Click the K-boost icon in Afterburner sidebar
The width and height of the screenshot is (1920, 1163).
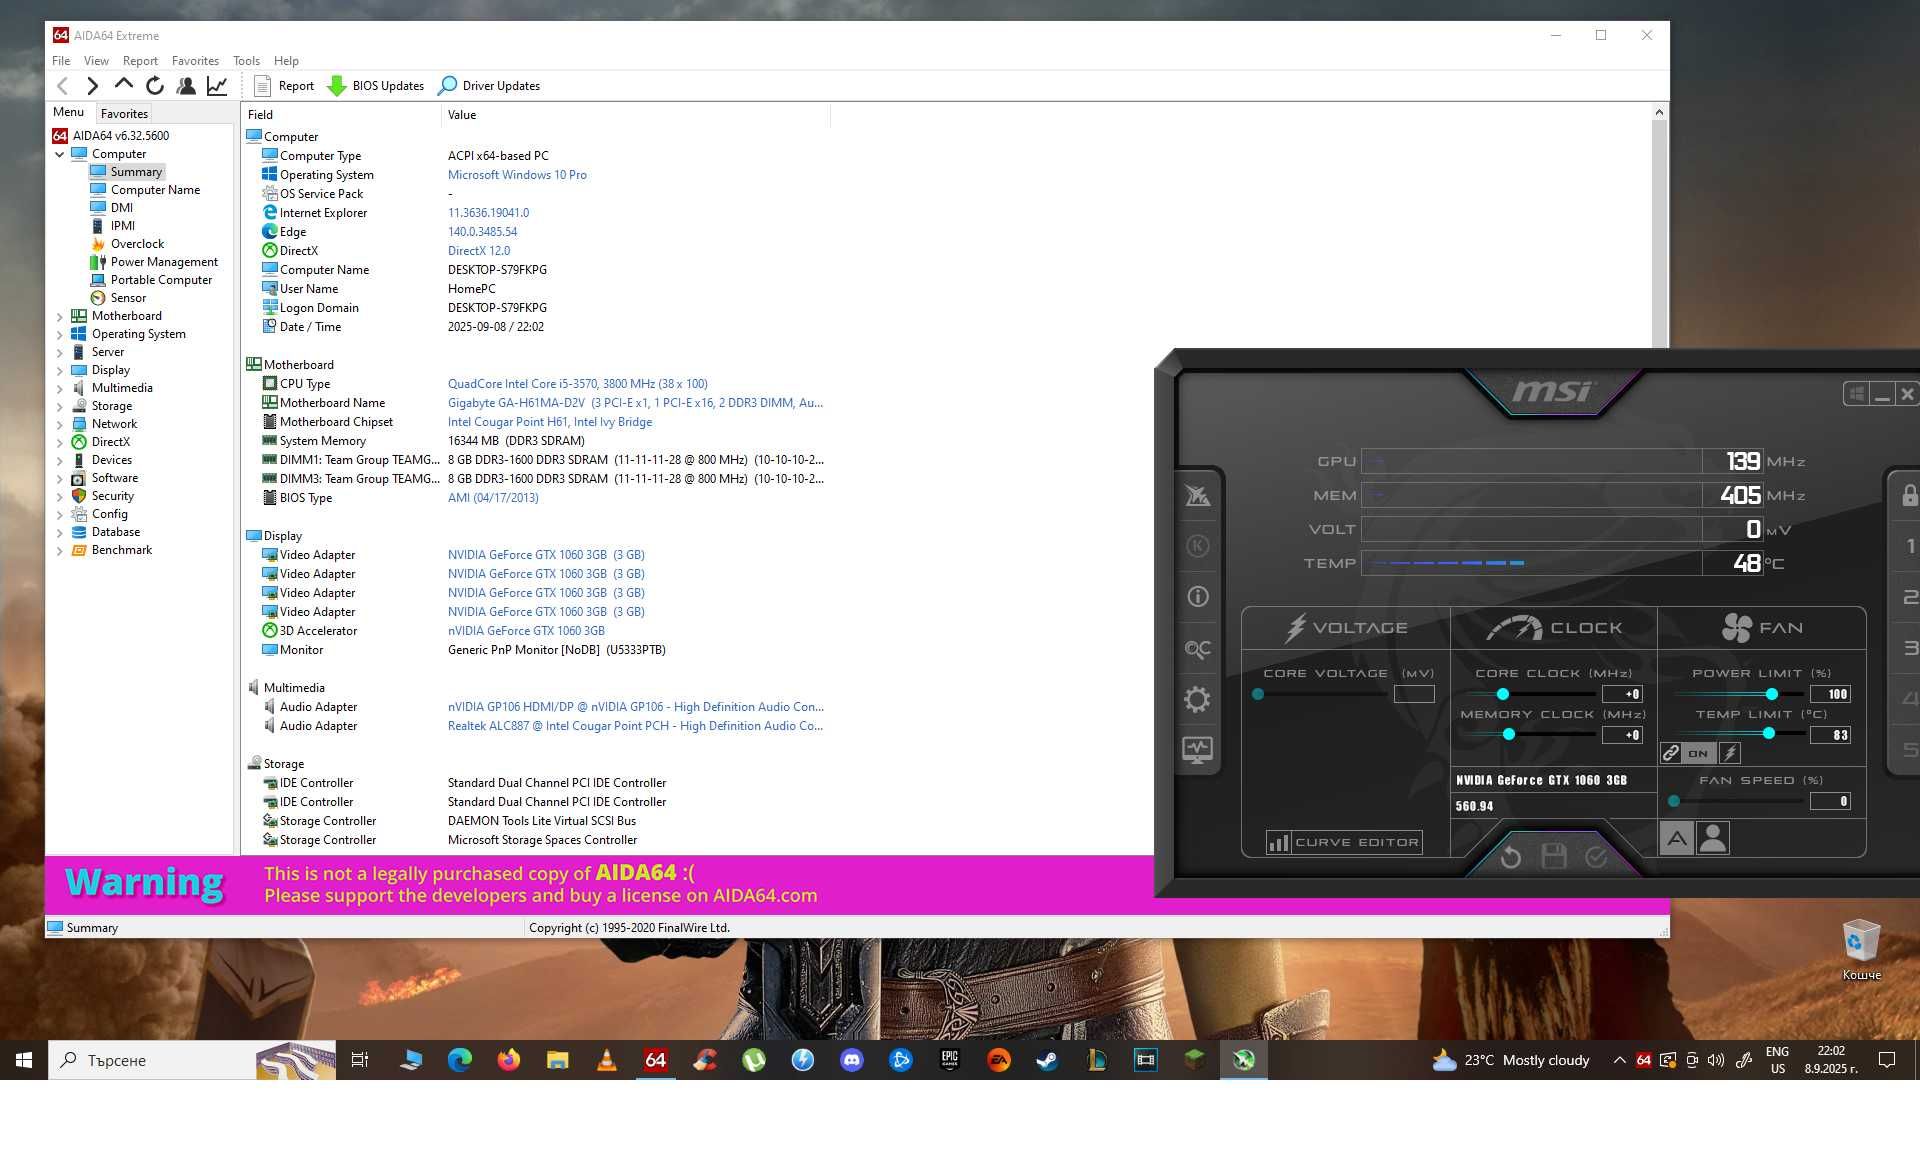pos(1197,546)
